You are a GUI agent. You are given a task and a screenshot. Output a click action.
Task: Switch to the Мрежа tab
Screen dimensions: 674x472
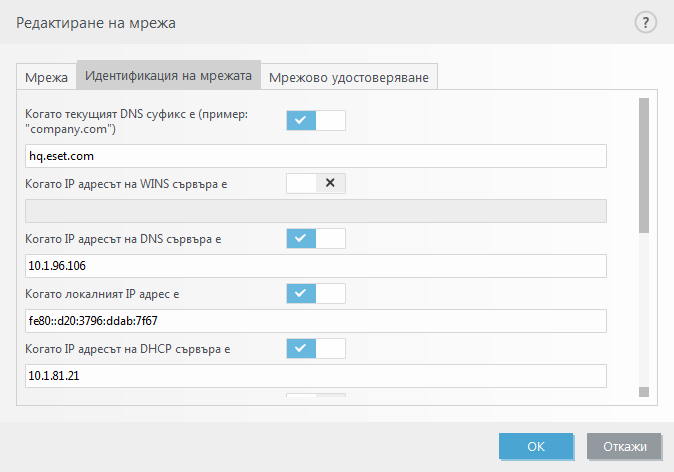coord(46,77)
